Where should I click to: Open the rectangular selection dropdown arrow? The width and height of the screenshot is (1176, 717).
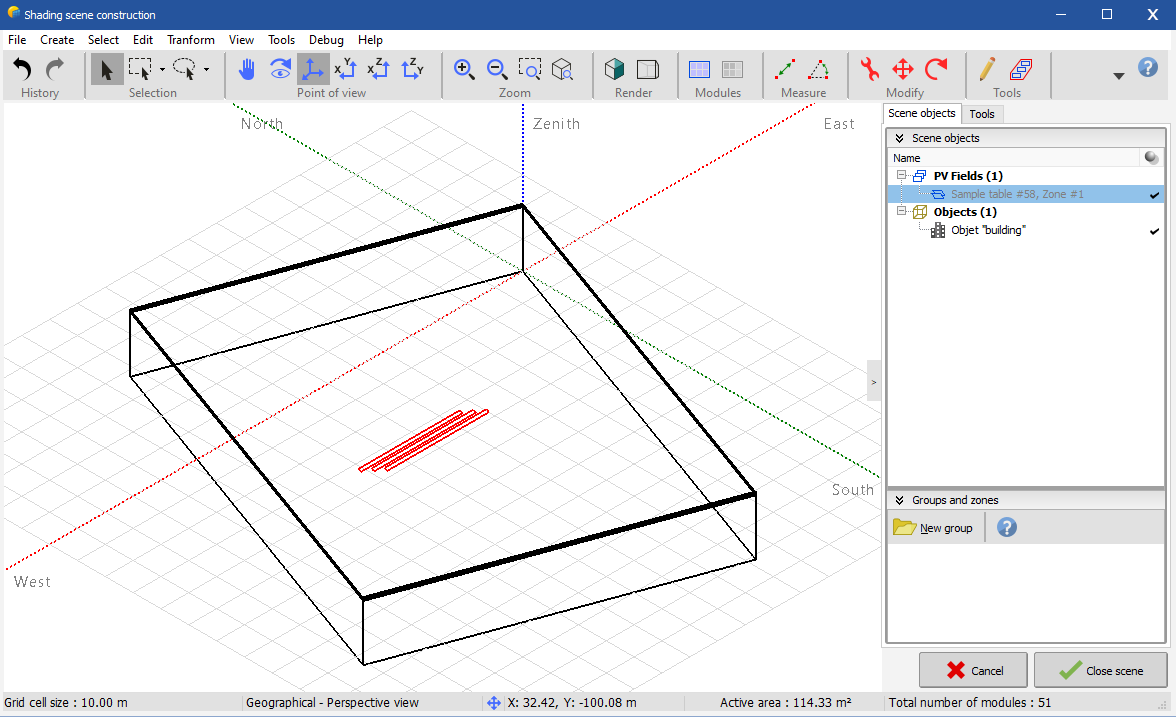pyautogui.click(x=162, y=70)
